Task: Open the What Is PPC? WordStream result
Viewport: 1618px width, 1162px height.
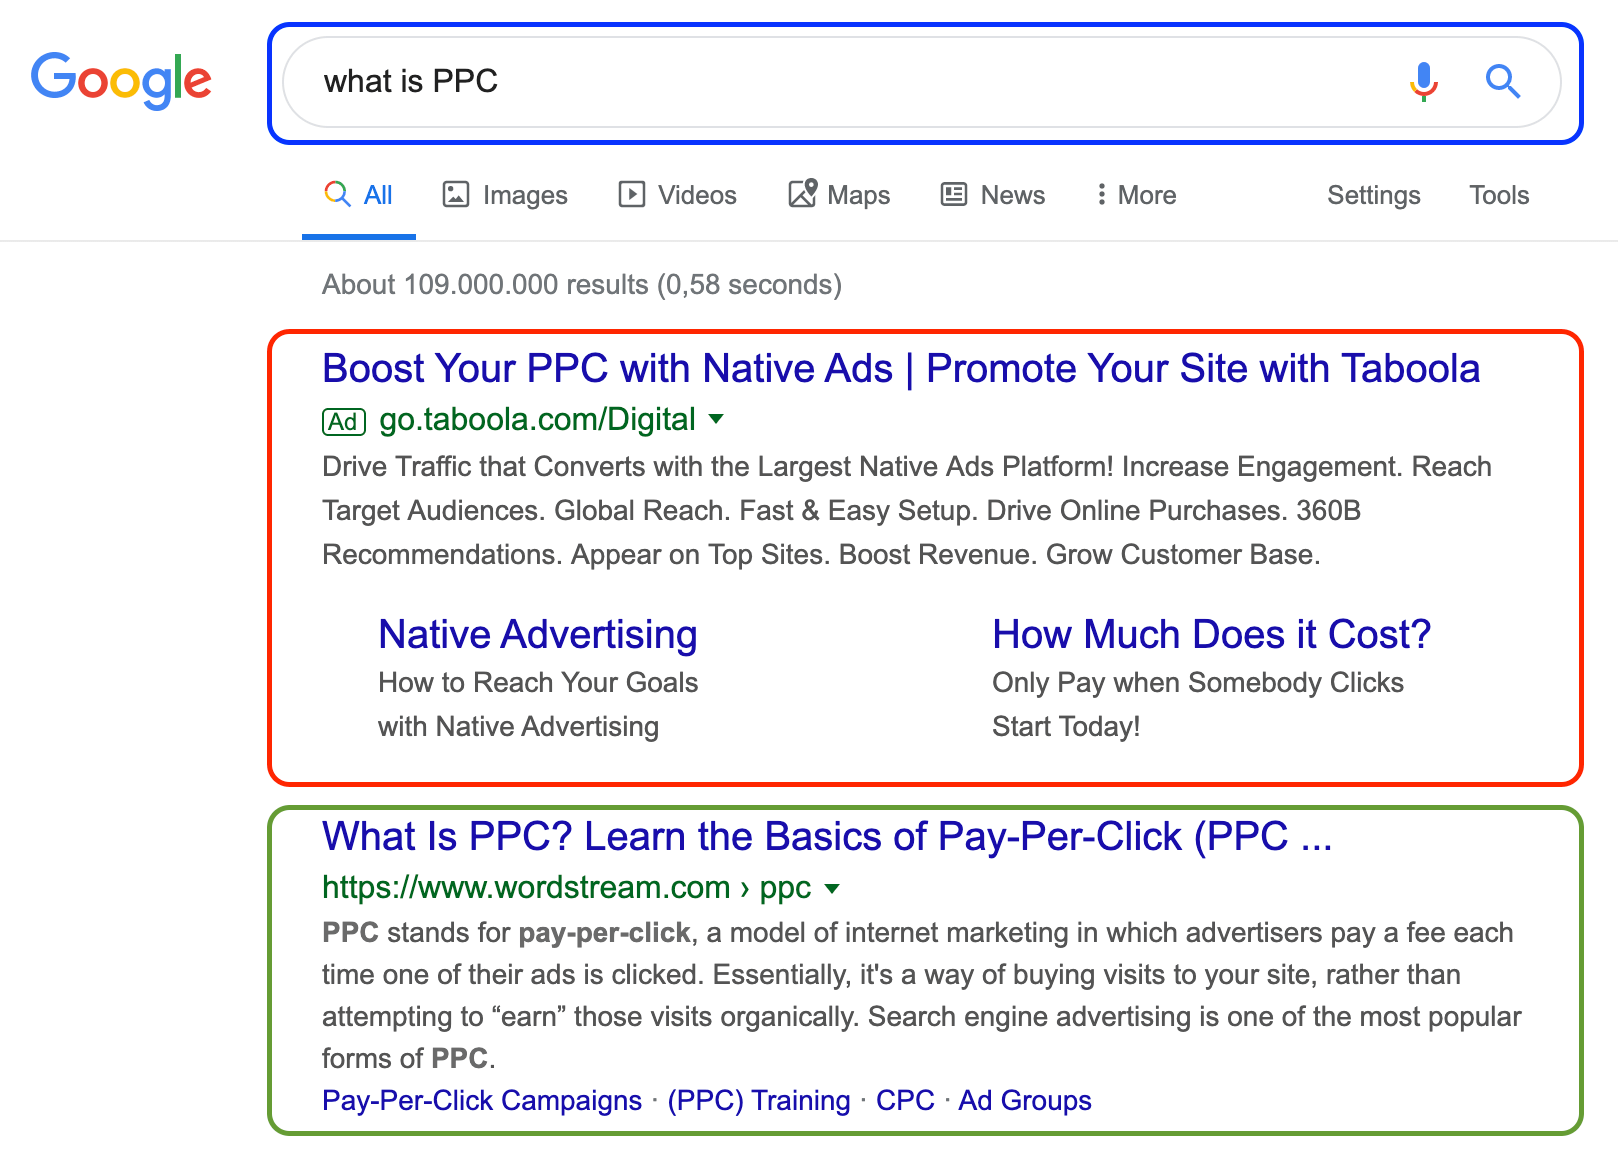Action: point(827,837)
